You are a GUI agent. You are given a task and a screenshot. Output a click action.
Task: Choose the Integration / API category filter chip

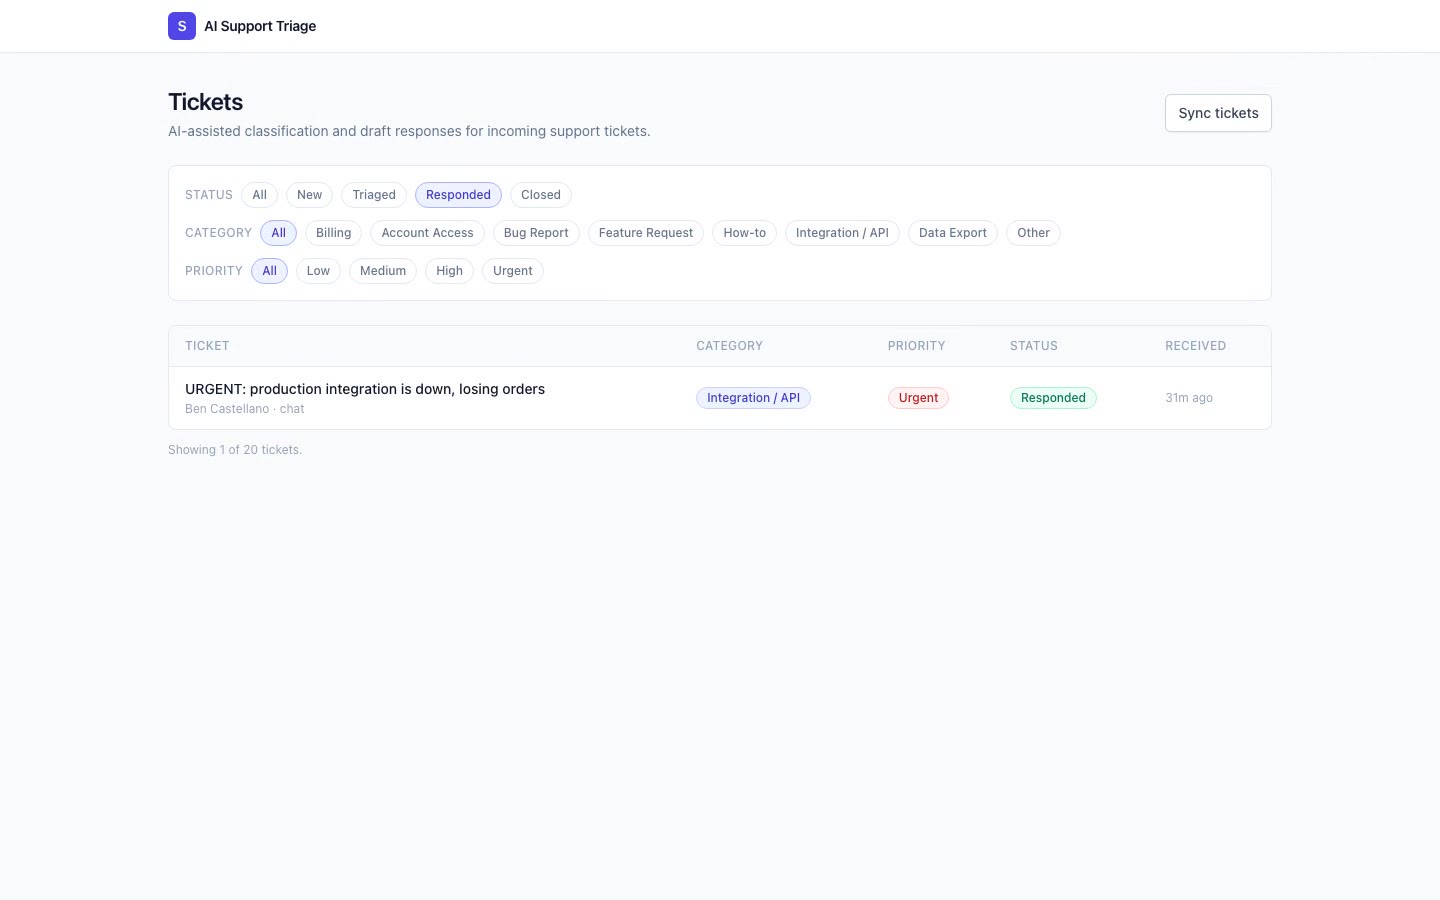coord(842,233)
